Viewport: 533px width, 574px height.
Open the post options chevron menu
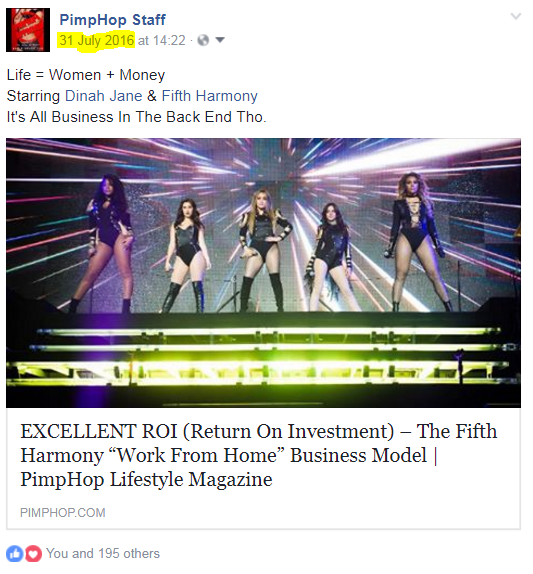(516, 16)
